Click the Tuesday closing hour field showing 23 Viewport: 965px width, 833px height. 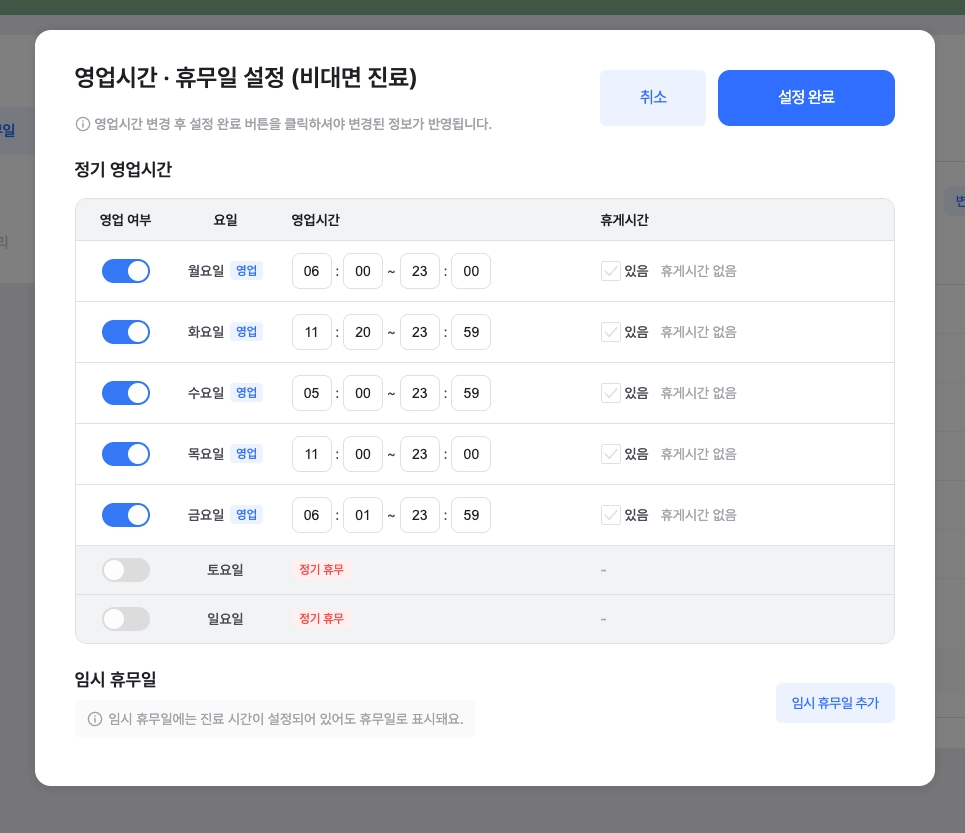pyautogui.click(x=420, y=332)
